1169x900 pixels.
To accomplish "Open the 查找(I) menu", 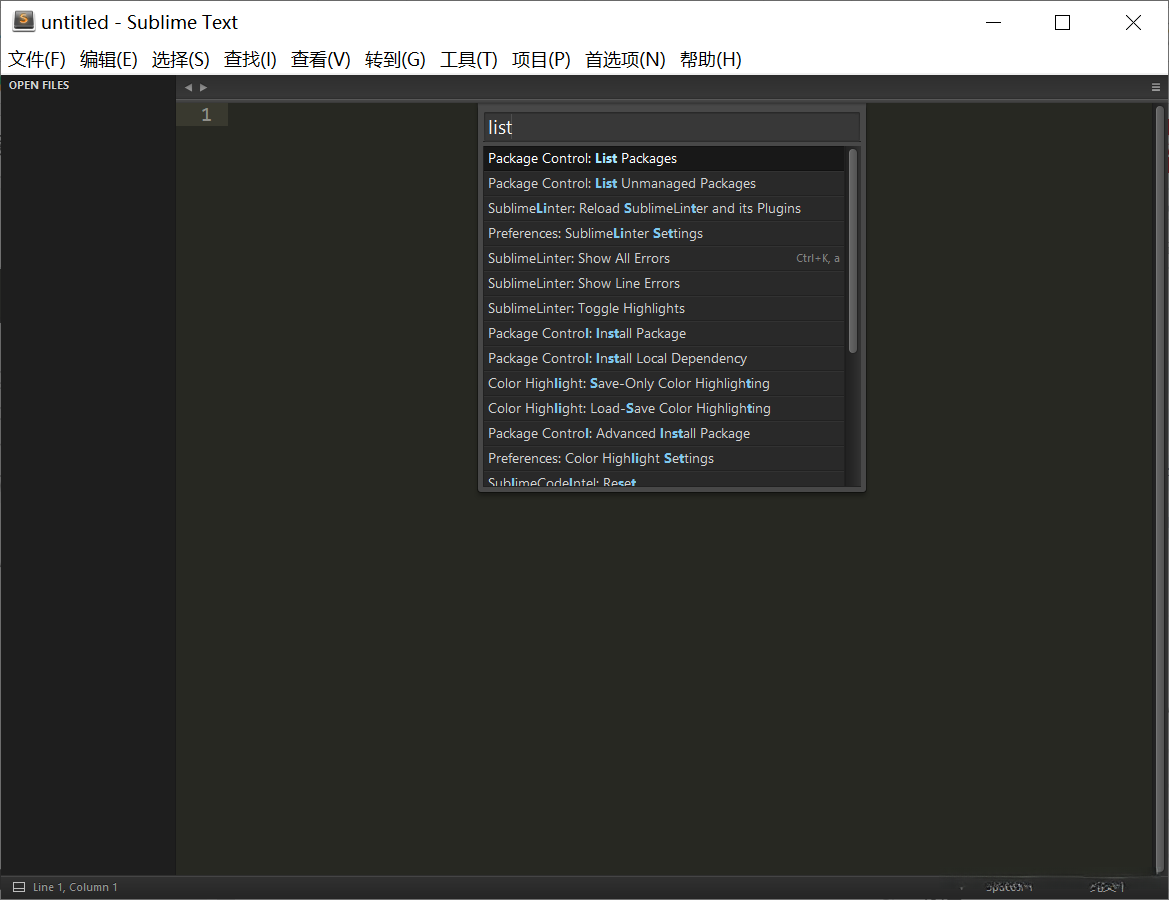I will pos(250,60).
